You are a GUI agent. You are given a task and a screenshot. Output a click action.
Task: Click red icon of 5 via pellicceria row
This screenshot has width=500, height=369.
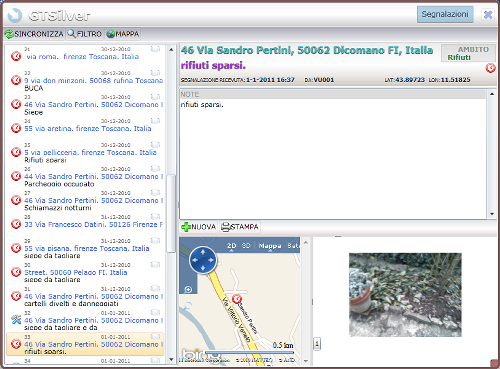click(16, 152)
